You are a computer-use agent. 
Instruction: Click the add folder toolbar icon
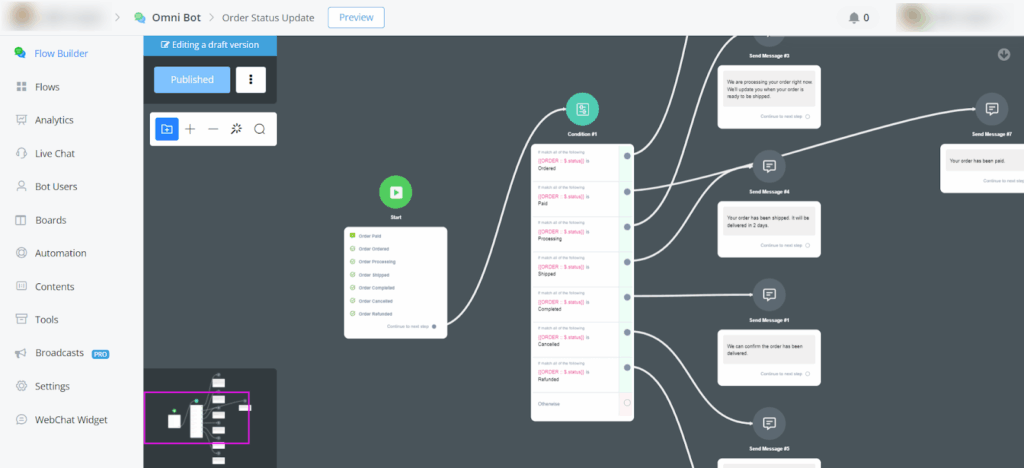coord(167,129)
